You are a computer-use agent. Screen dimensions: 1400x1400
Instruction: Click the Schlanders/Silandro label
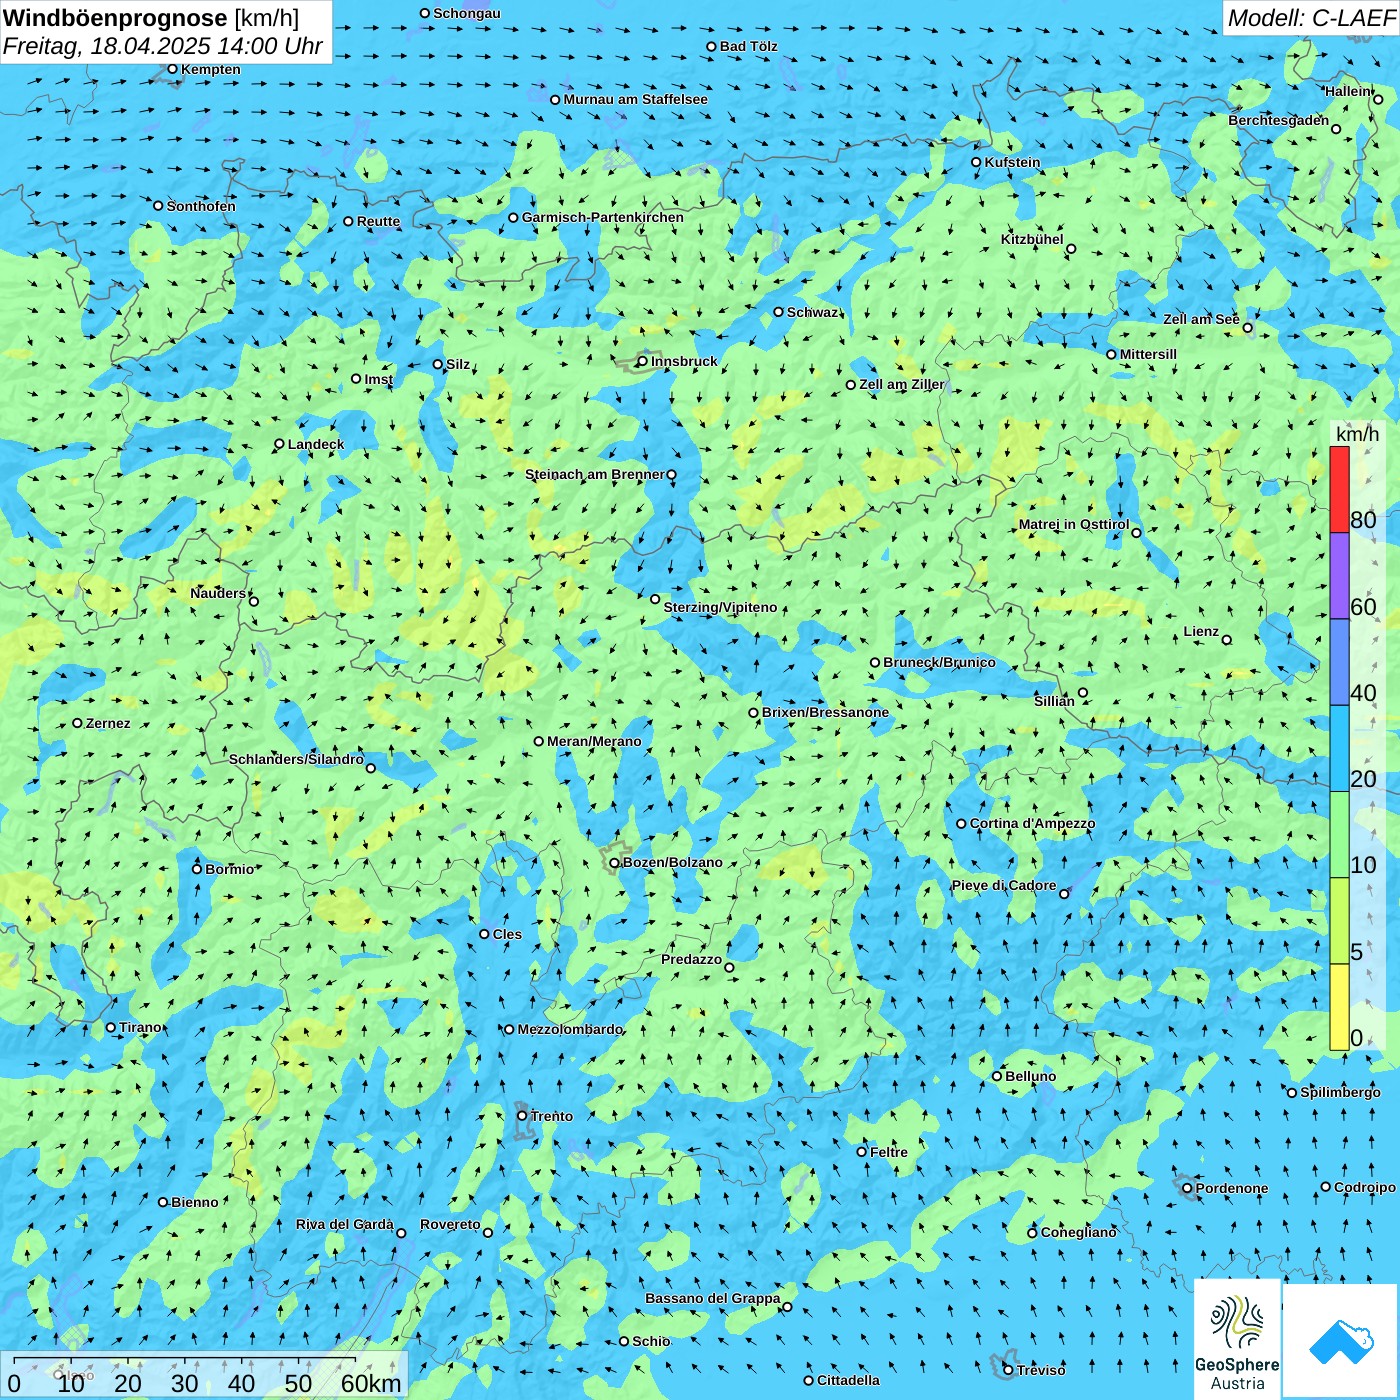297,759
